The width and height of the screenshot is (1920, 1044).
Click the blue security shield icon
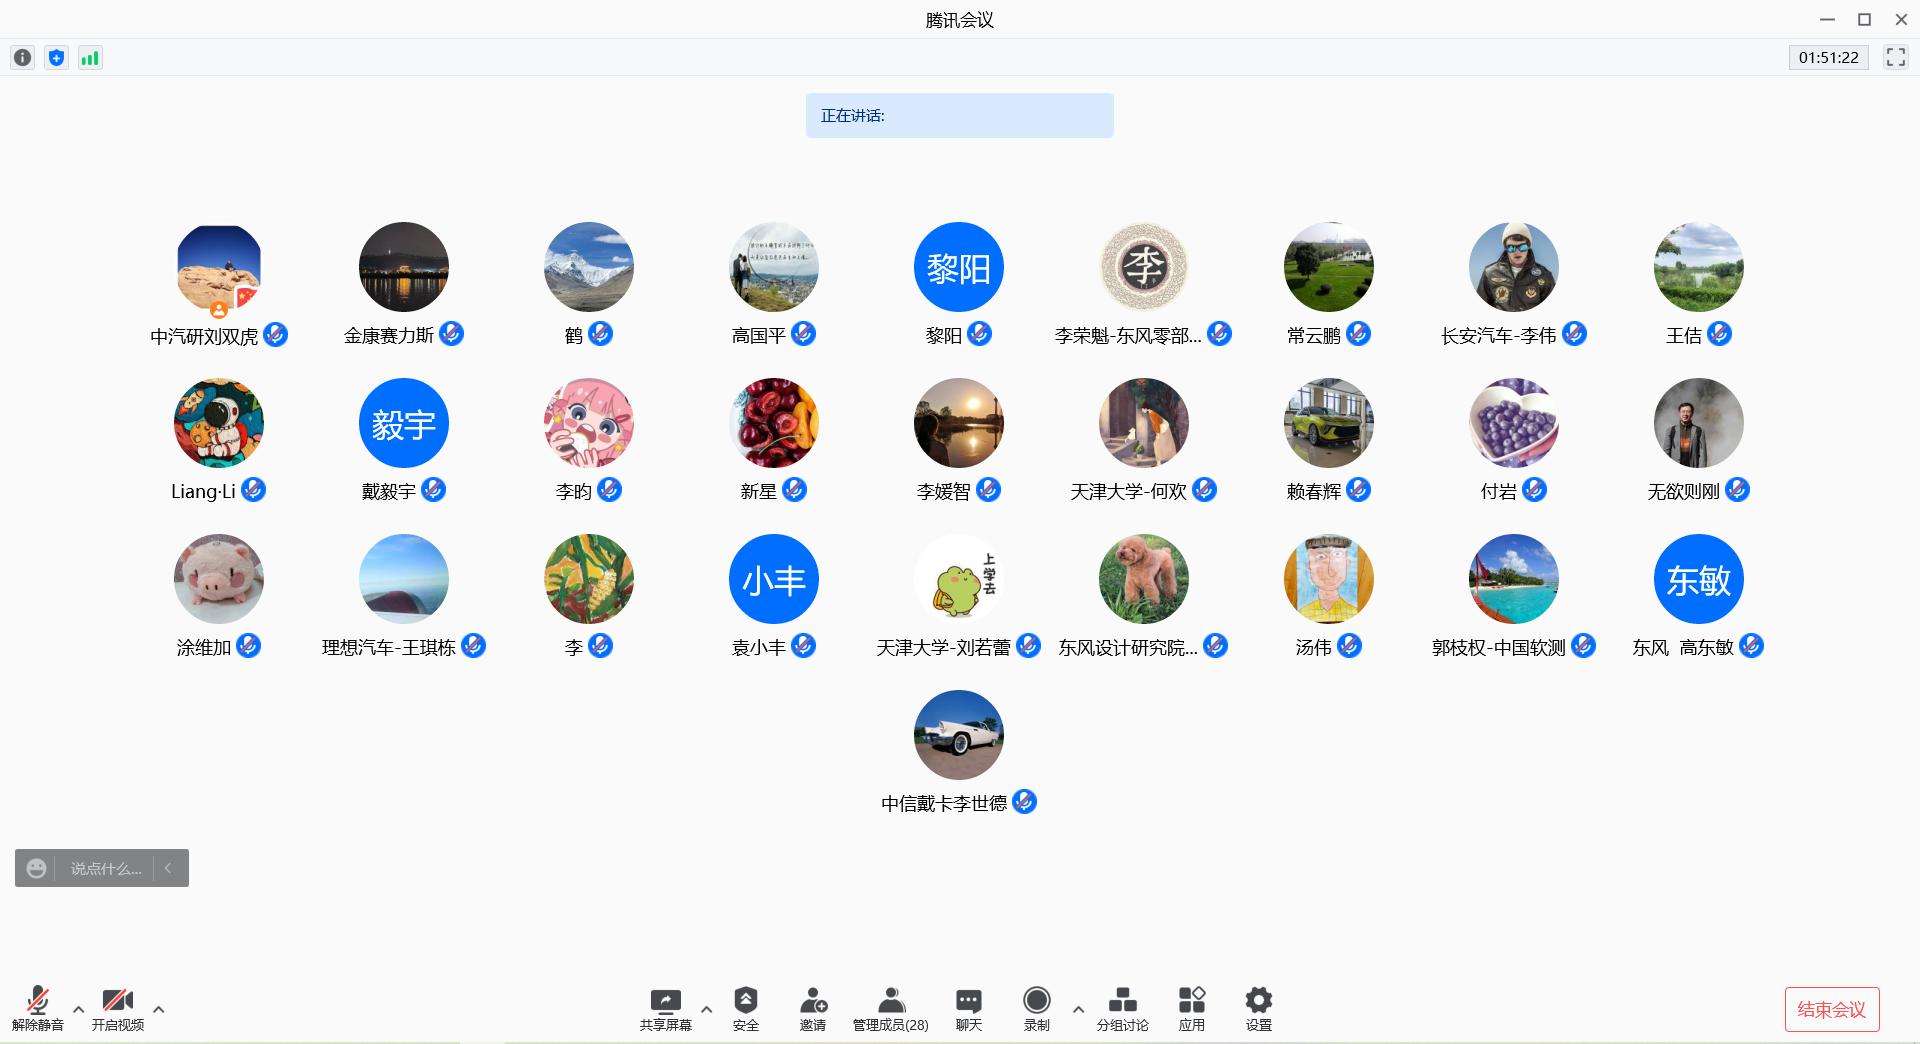(x=56, y=58)
